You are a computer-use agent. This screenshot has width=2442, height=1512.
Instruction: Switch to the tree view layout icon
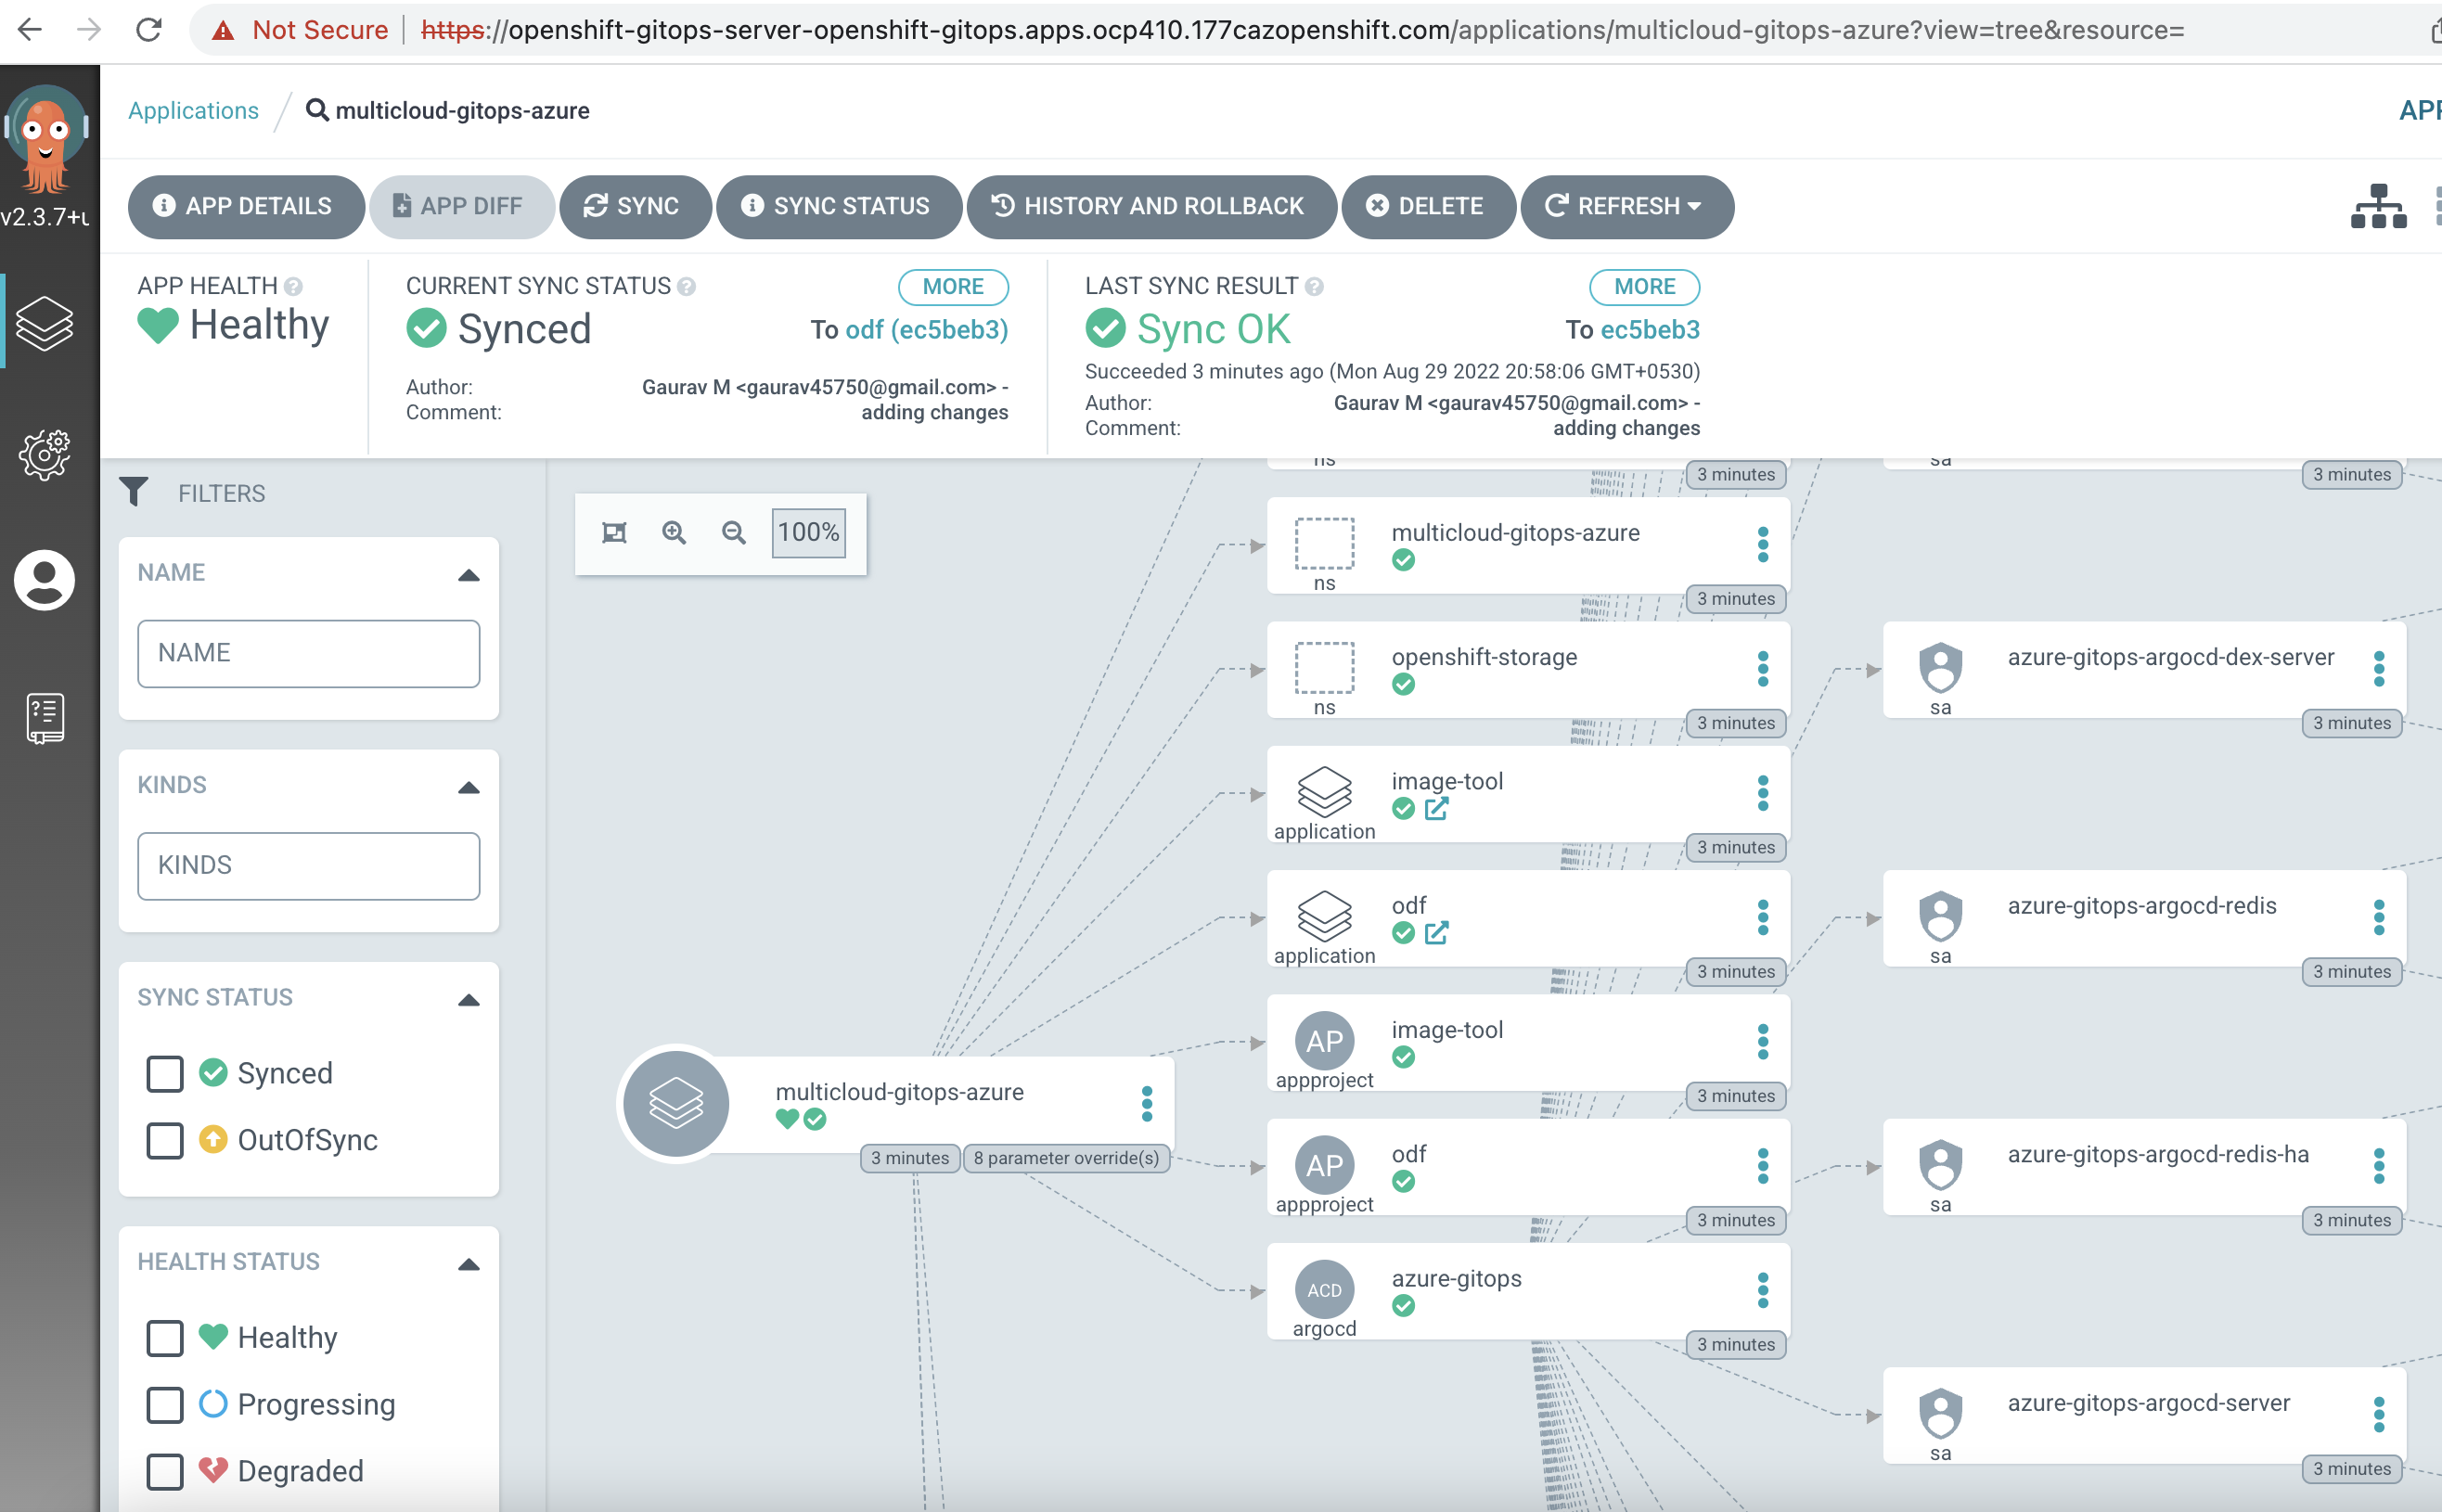click(x=2378, y=206)
